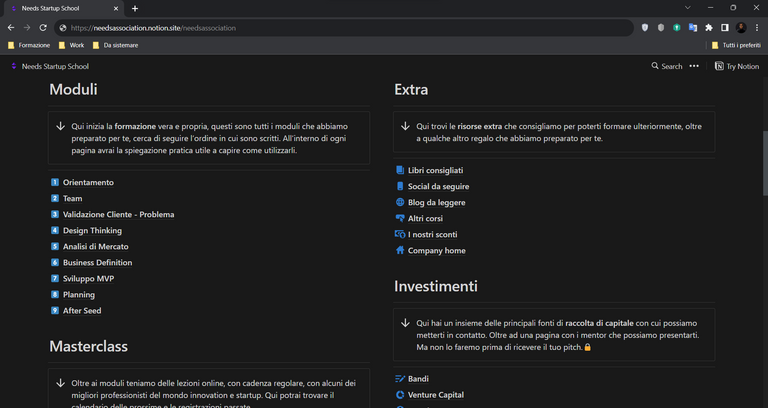Click the Extra section heading
Screen dimensions: 768x408
(411, 89)
